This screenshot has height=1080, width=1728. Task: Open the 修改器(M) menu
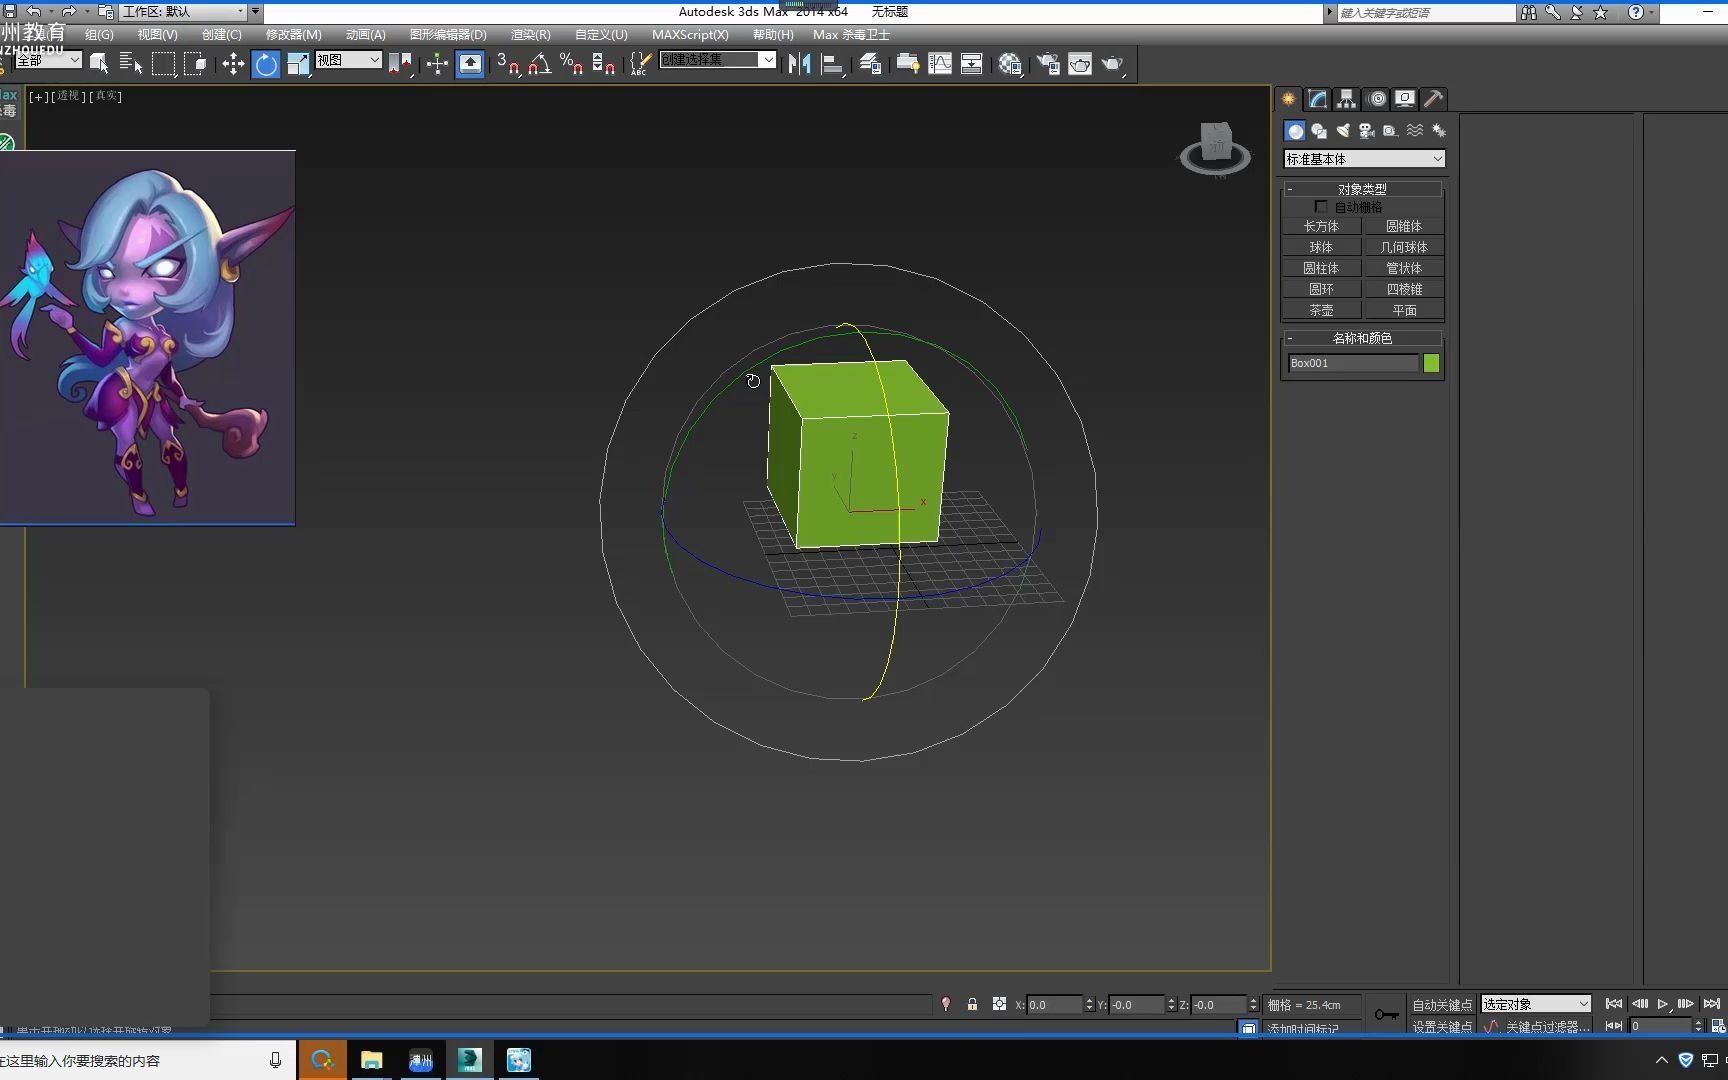291,34
